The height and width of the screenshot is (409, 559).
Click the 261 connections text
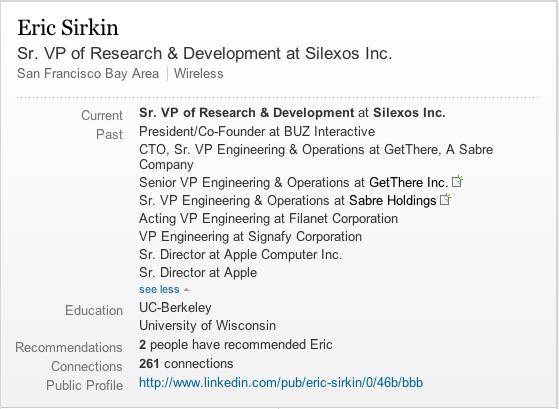186,364
